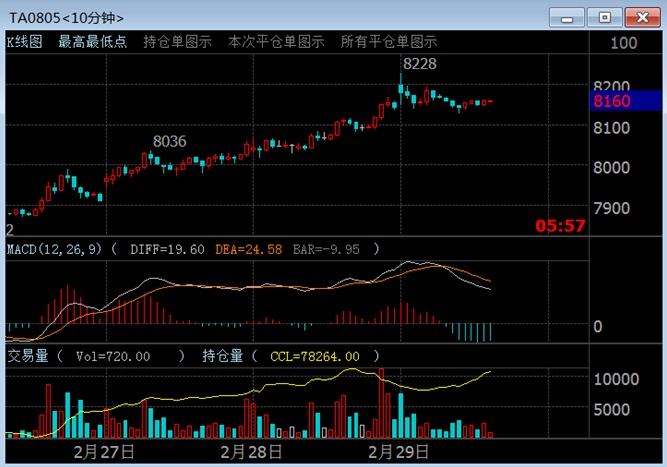Click the 10000 volume axis label
Screen dimensions: 667x467
tap(616, 379)
